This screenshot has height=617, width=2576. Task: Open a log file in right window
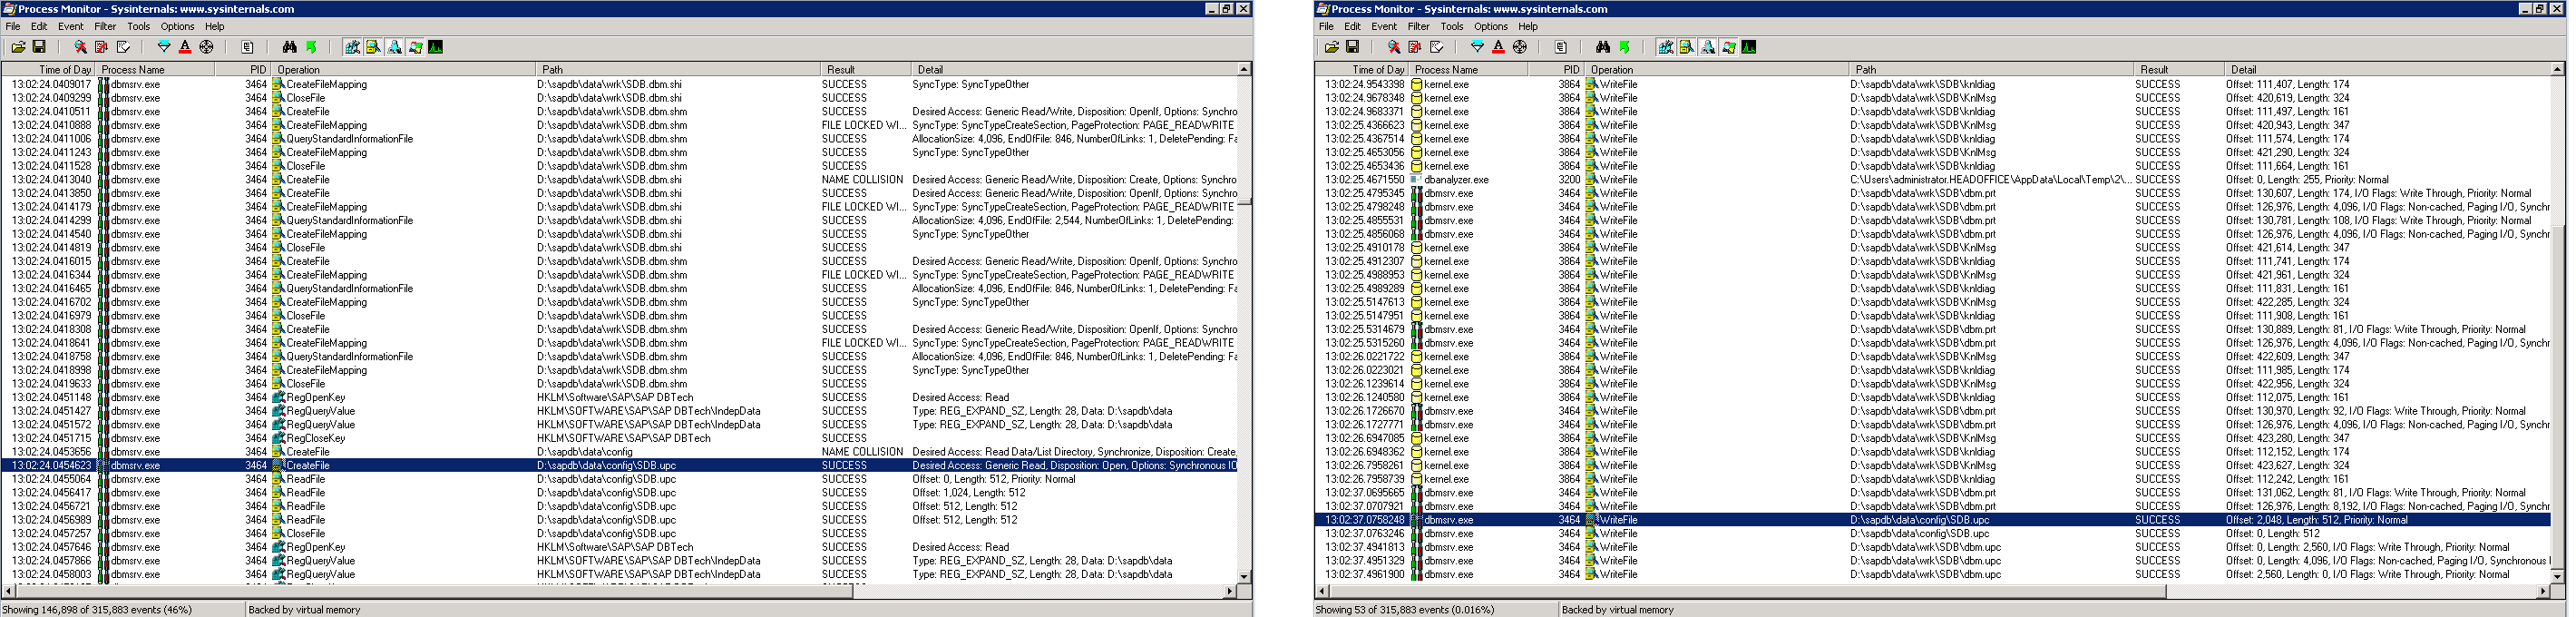point(1332,47)
